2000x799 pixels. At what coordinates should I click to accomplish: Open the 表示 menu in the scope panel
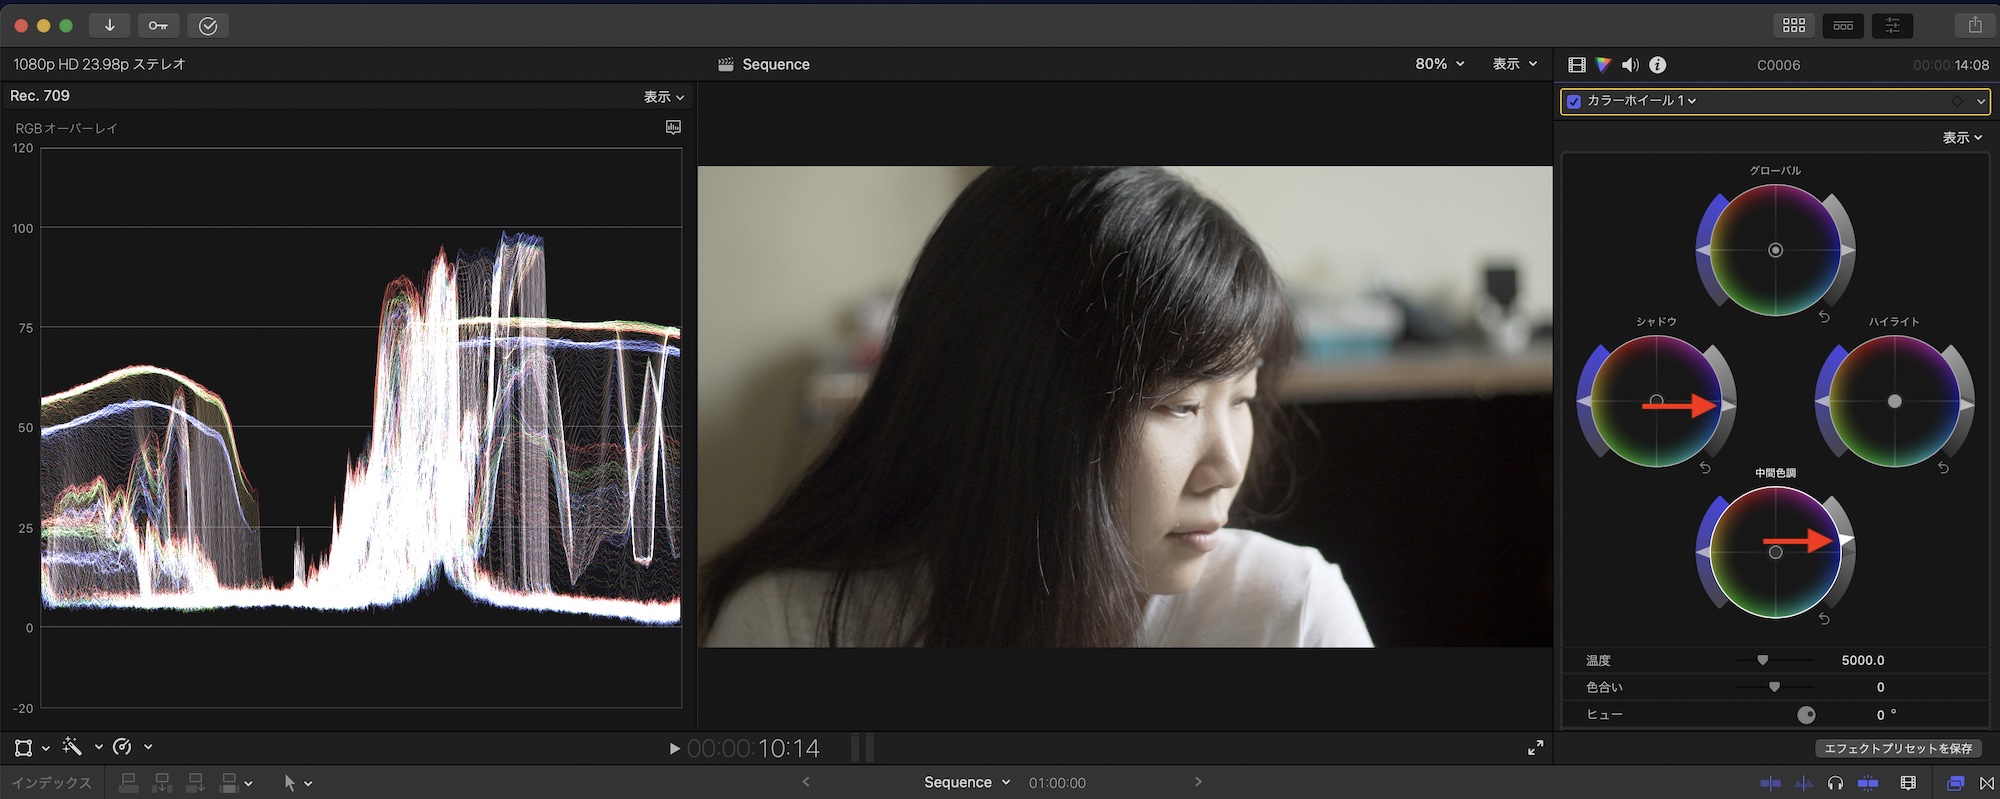tap(663, 97)
